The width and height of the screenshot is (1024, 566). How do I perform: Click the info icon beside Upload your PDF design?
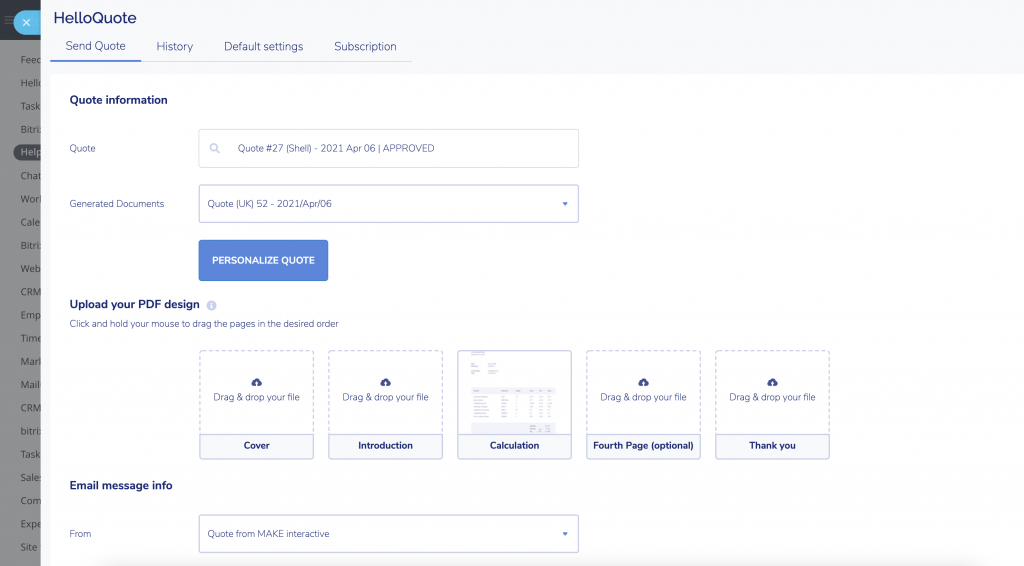(212, 305)
